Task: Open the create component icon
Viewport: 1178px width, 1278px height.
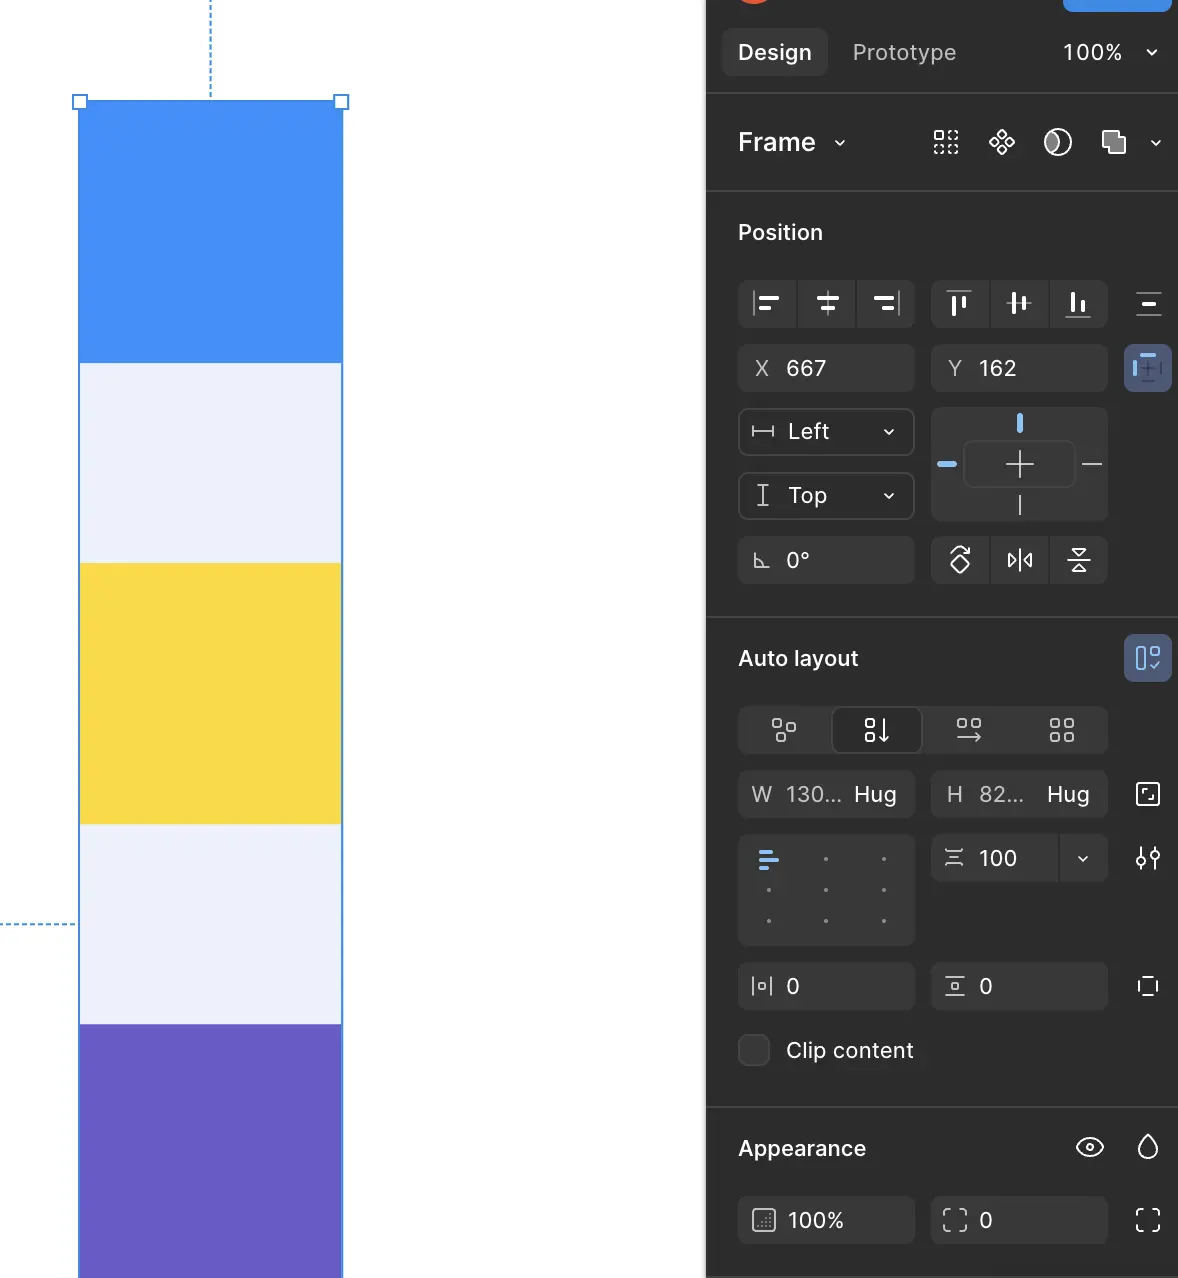Action: (x=1001, y=143)
